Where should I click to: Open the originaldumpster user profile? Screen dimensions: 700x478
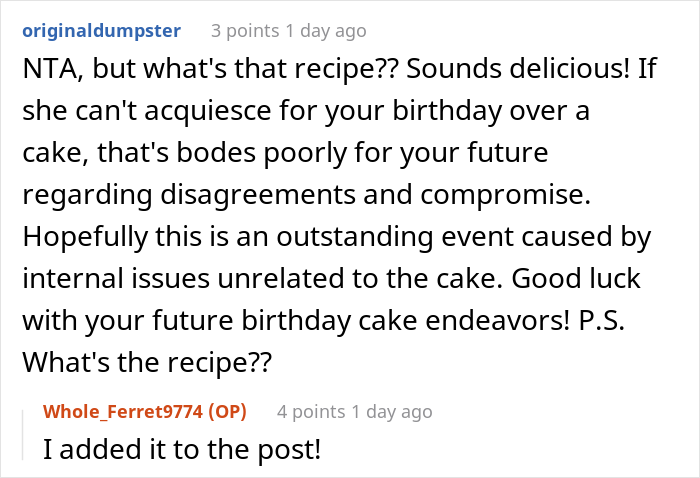[x=101, y=31]
